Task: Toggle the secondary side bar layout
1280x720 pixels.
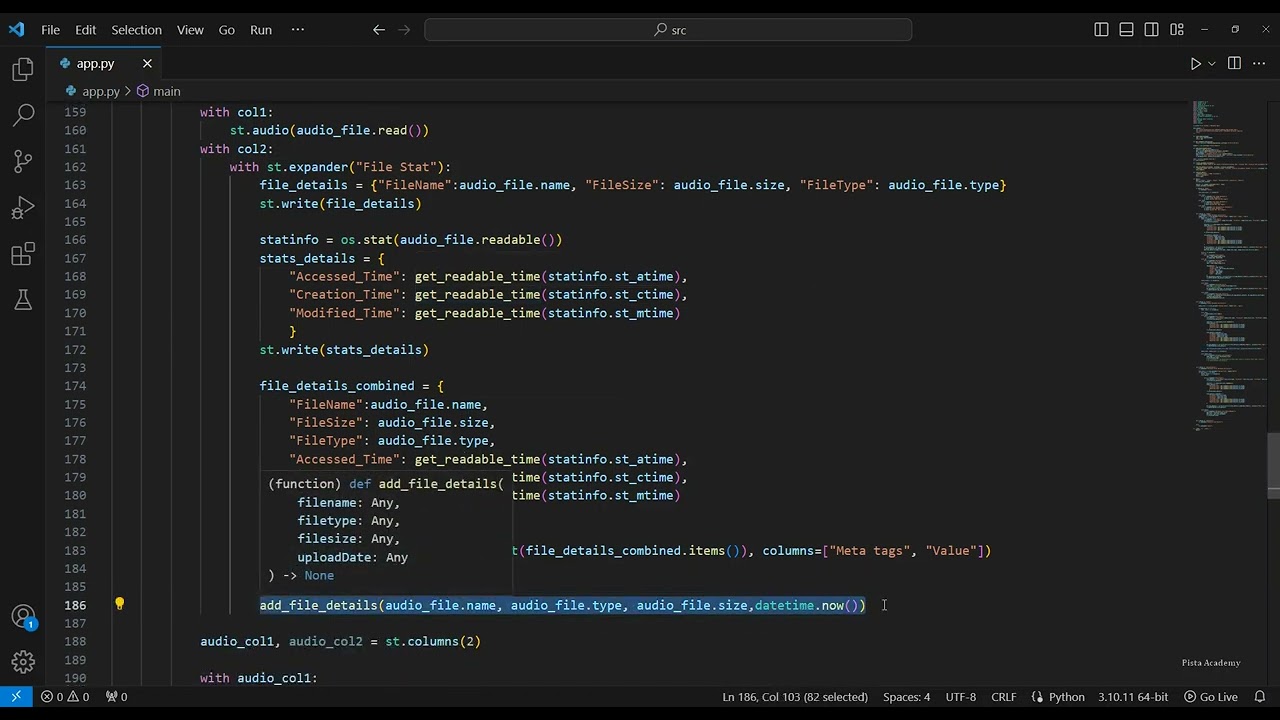Action: point(1151,30)
